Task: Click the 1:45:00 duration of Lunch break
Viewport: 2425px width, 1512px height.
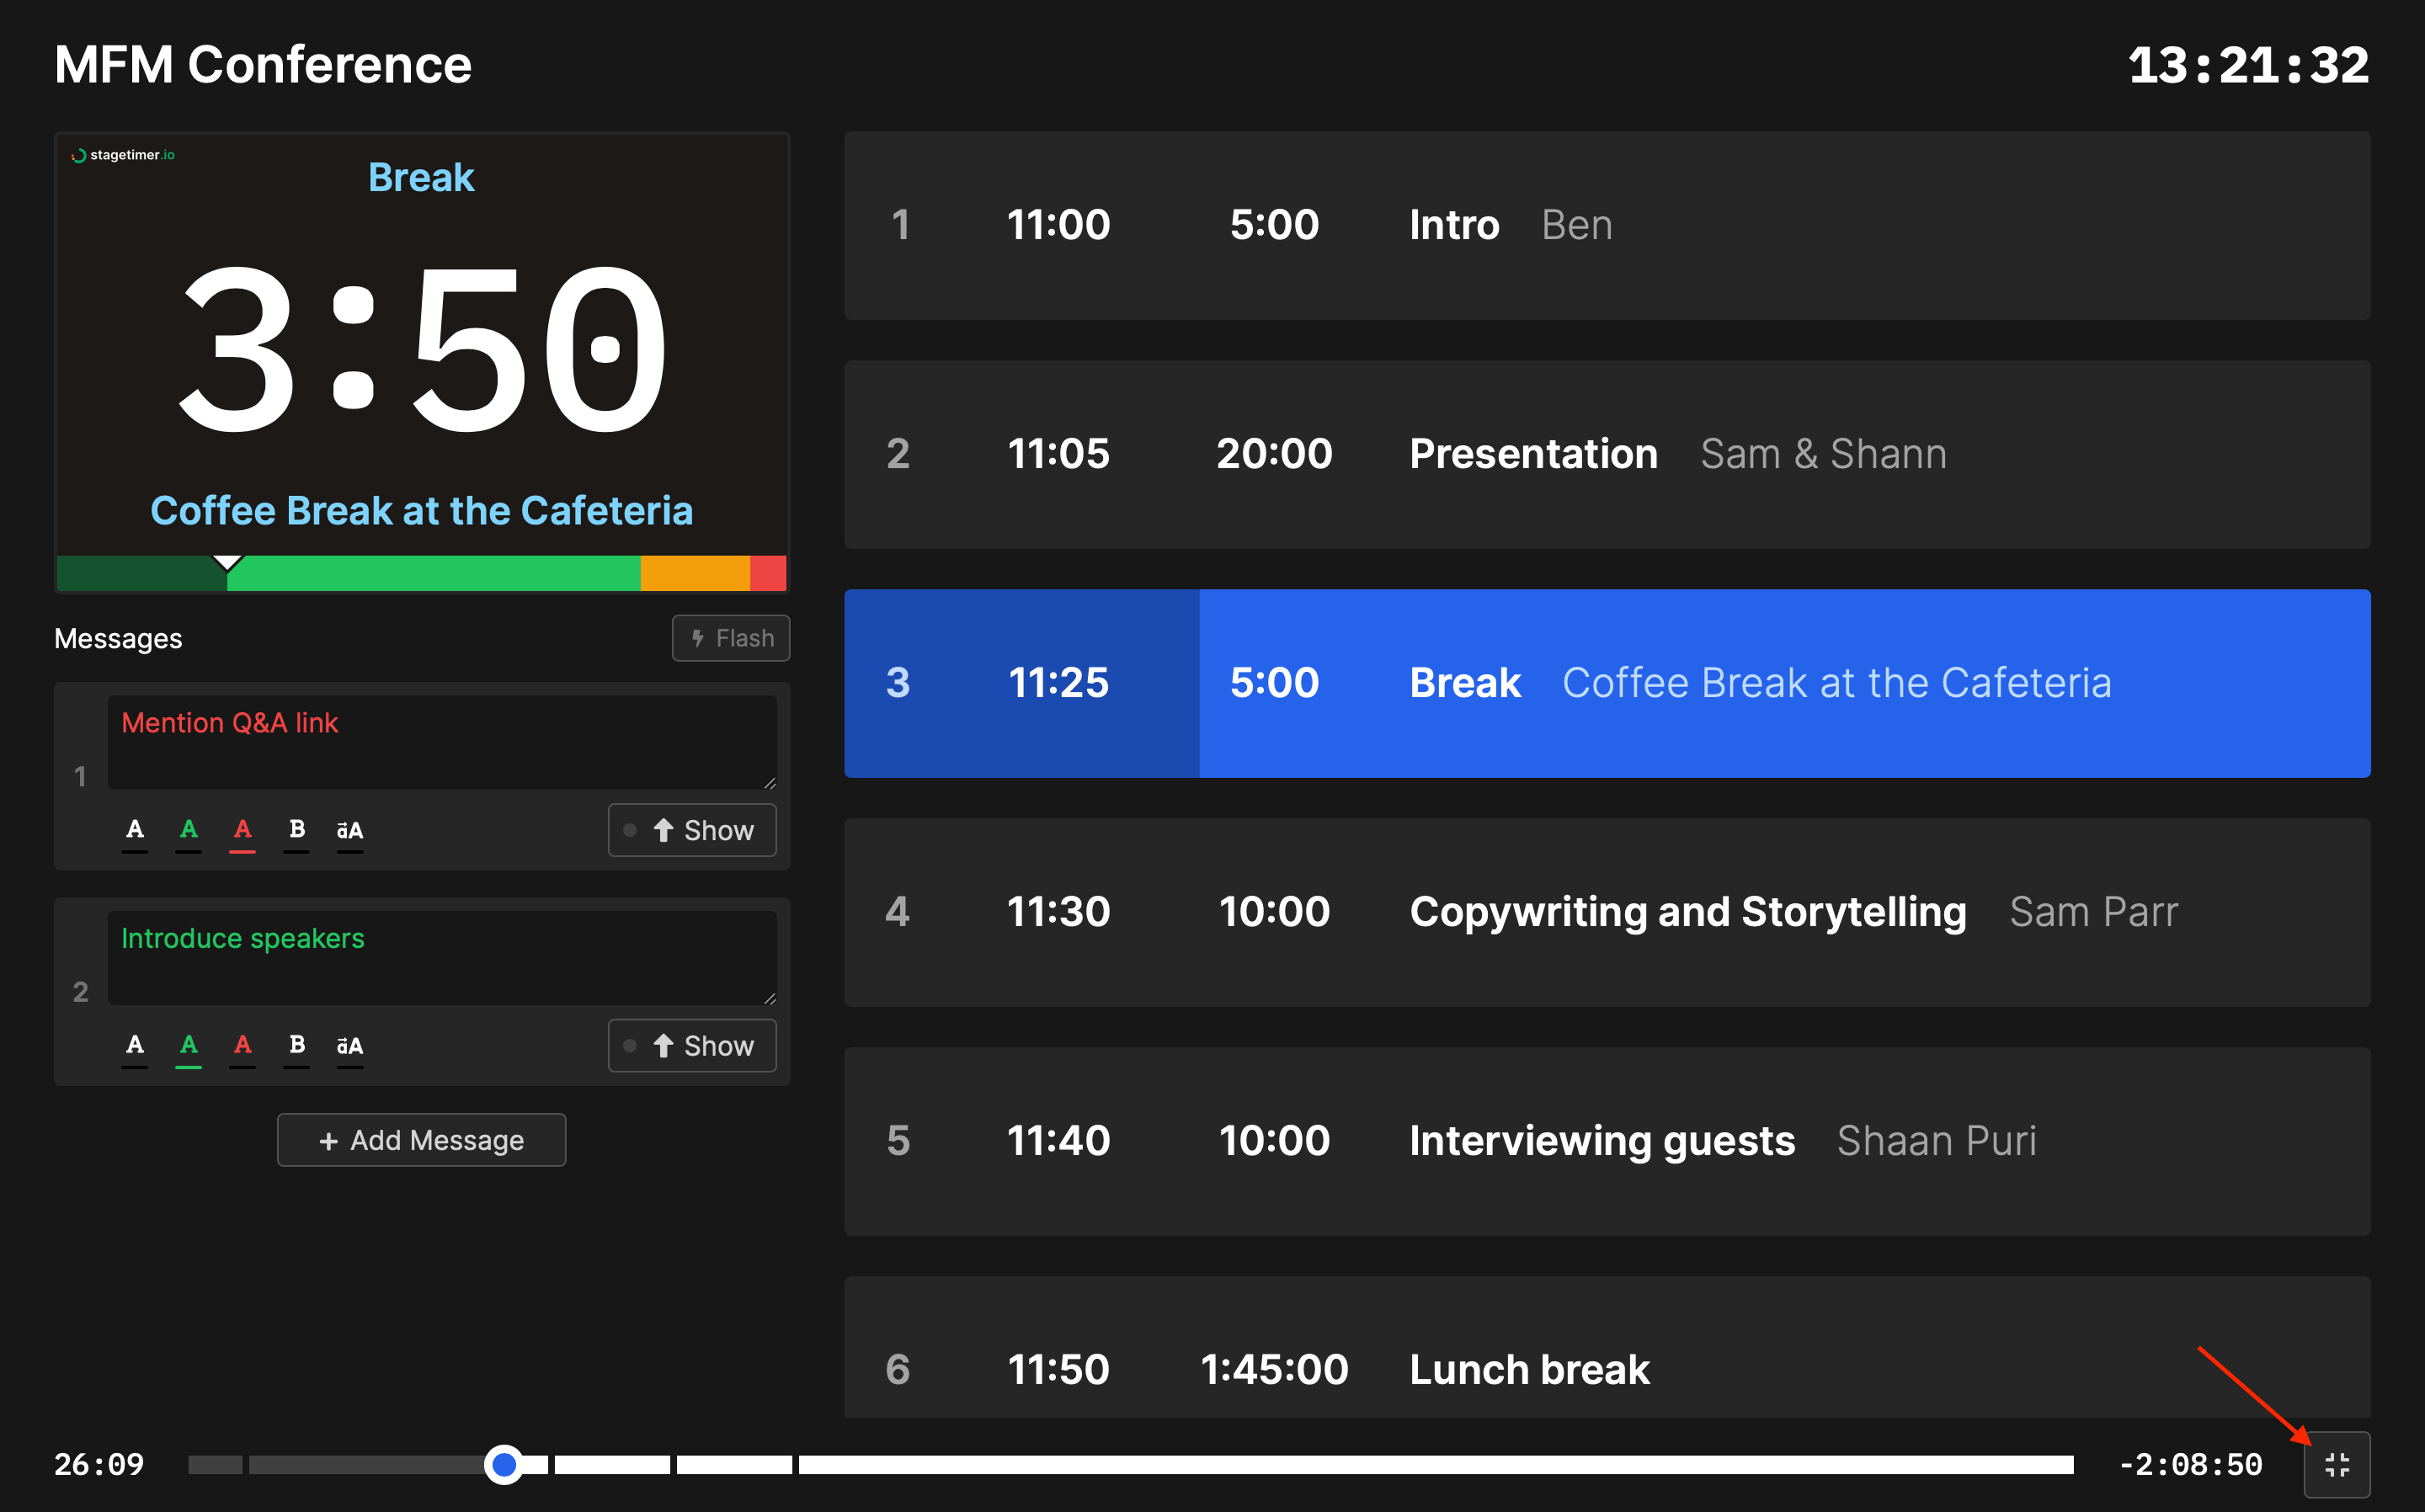Action: coord(1274,1369)
